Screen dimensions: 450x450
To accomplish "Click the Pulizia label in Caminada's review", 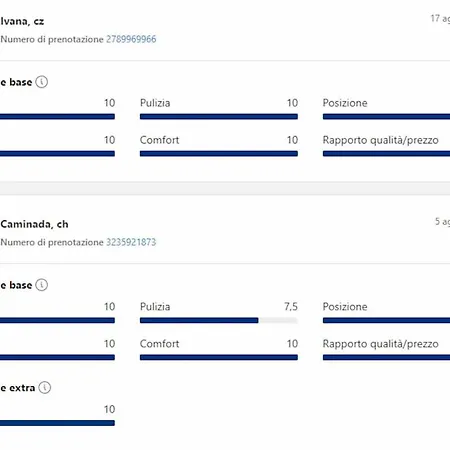I will [155, 307].
